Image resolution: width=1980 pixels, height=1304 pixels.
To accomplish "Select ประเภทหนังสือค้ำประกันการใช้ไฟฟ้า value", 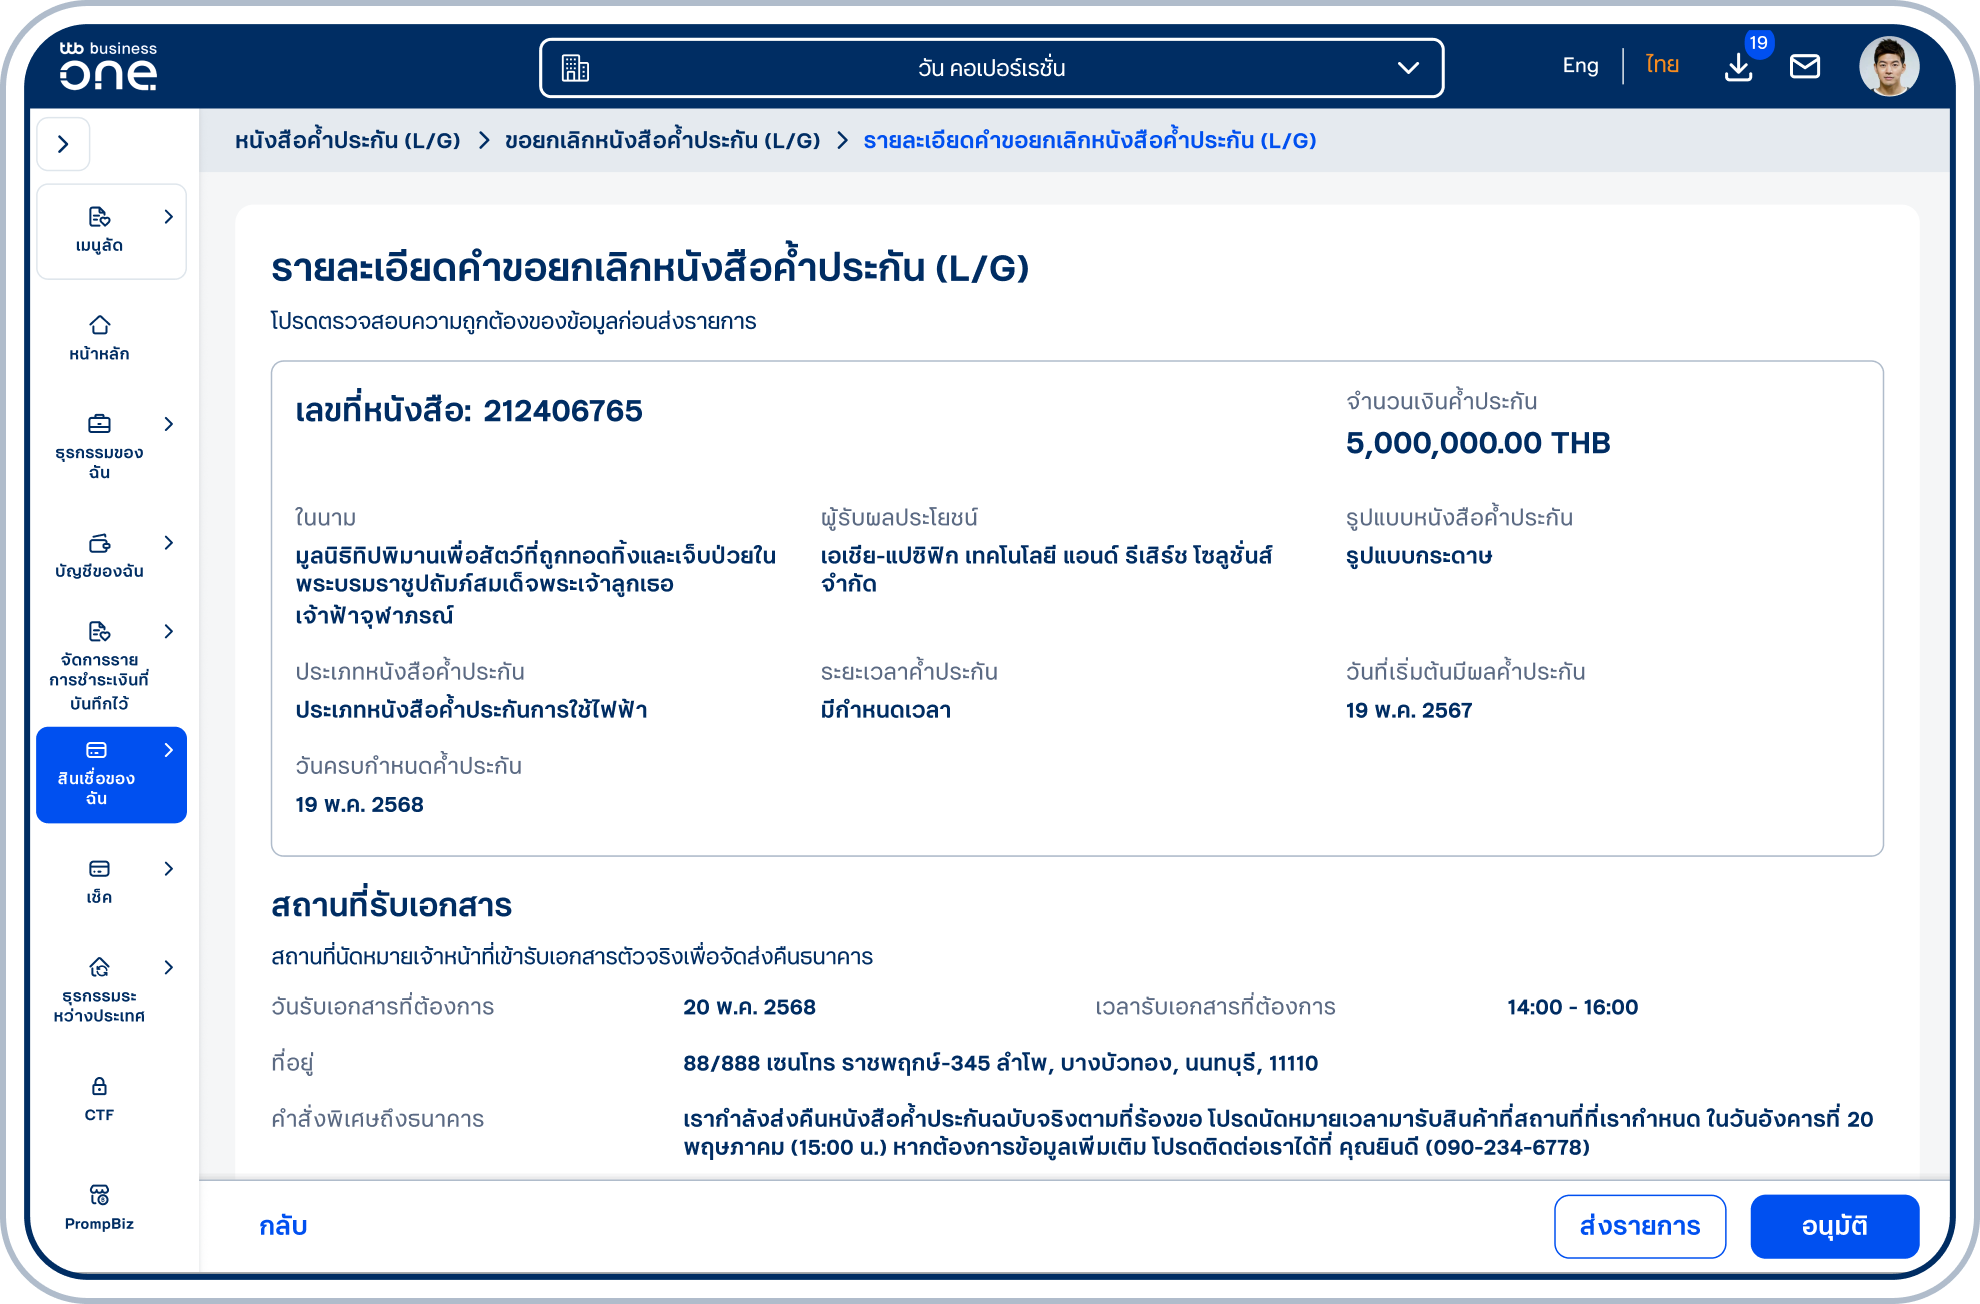I will [471, 709].
